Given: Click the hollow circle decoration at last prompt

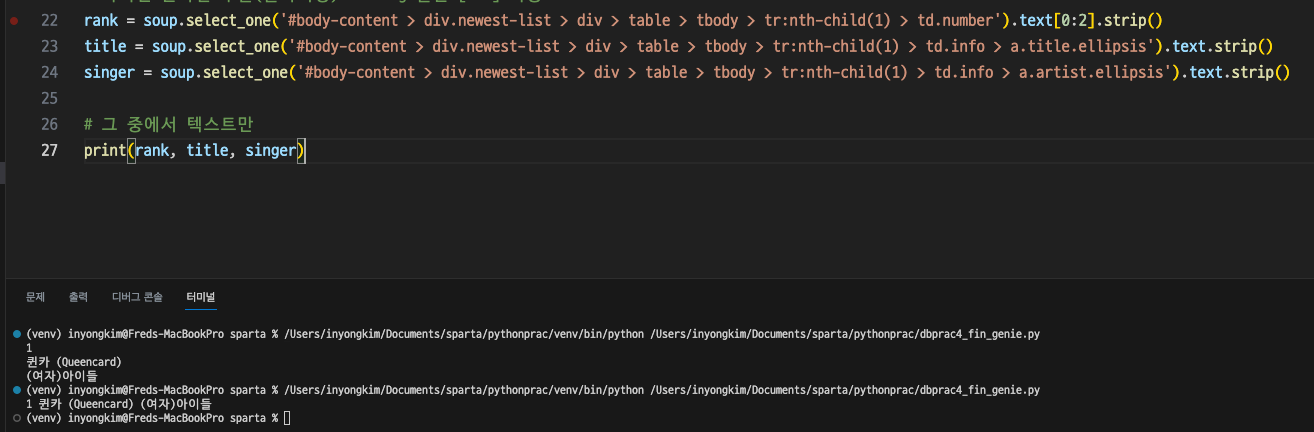Looking at the screenshot, I should pos(17,417).
